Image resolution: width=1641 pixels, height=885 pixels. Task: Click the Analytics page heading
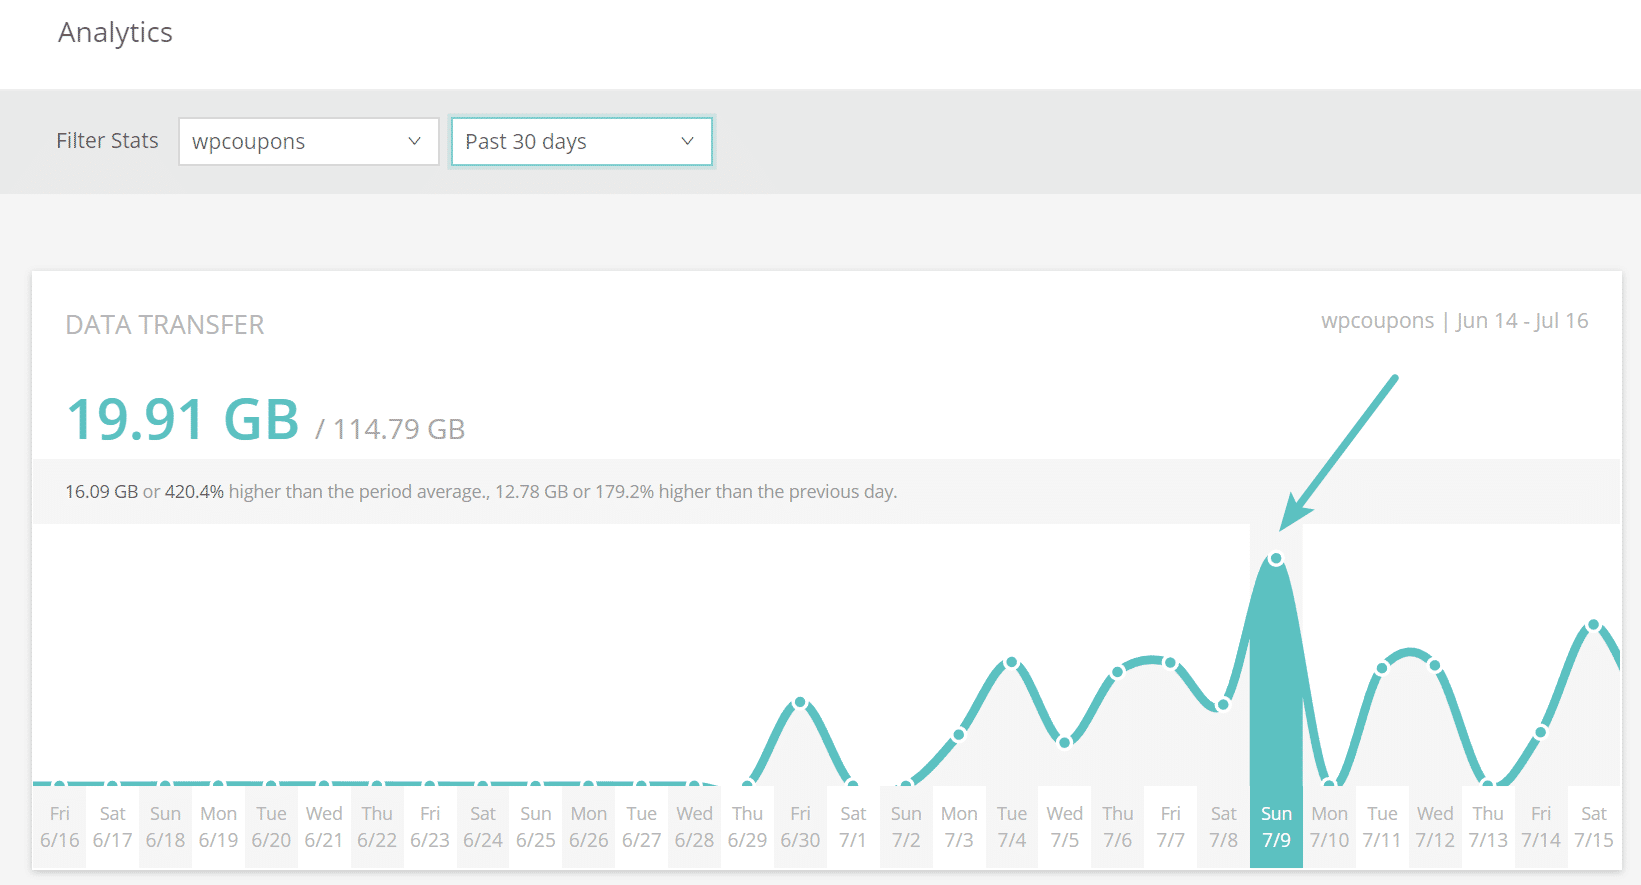(115, 33)
